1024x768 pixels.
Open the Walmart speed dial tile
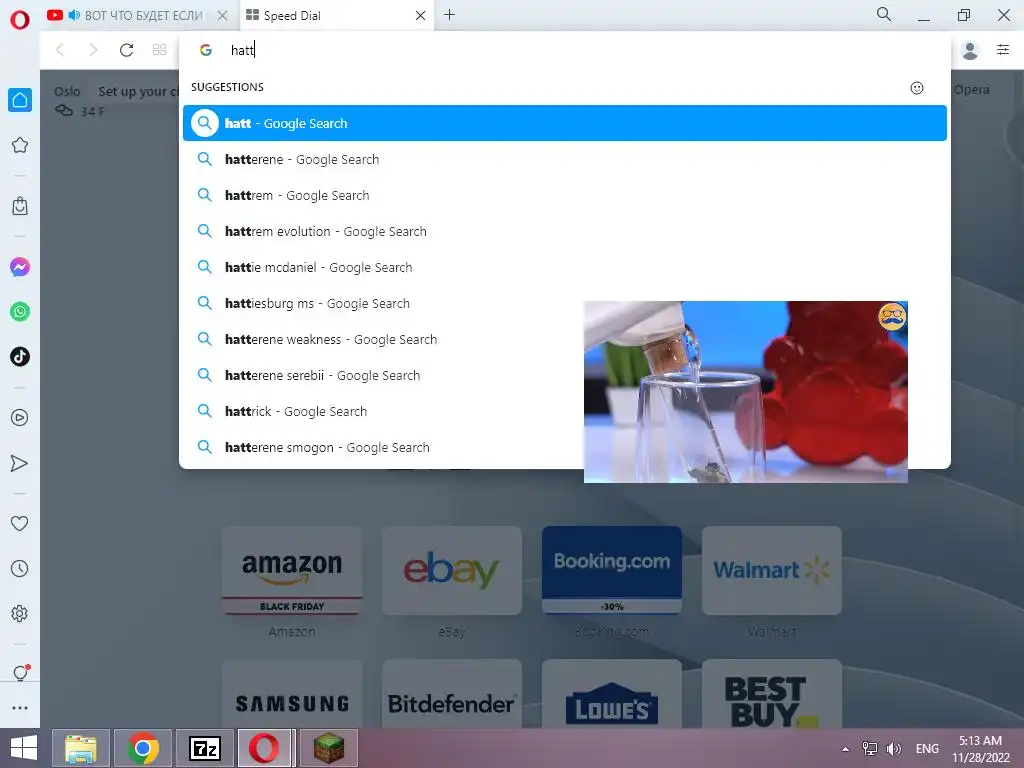772,570
